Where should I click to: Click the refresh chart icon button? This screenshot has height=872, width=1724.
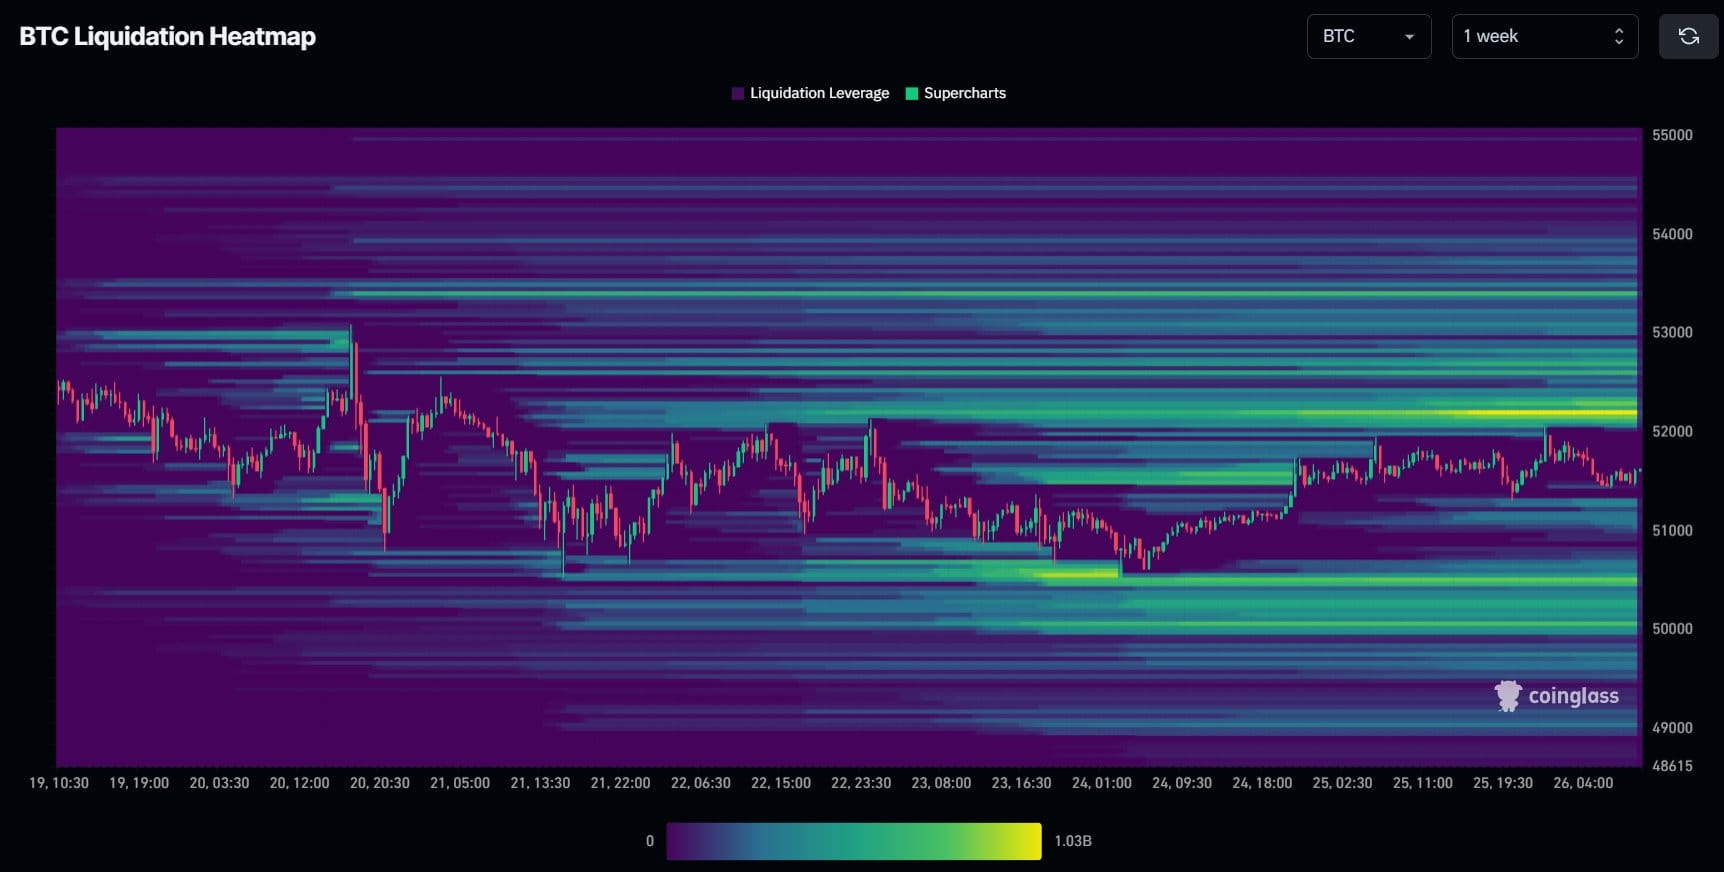click(x=1688, y=36)
